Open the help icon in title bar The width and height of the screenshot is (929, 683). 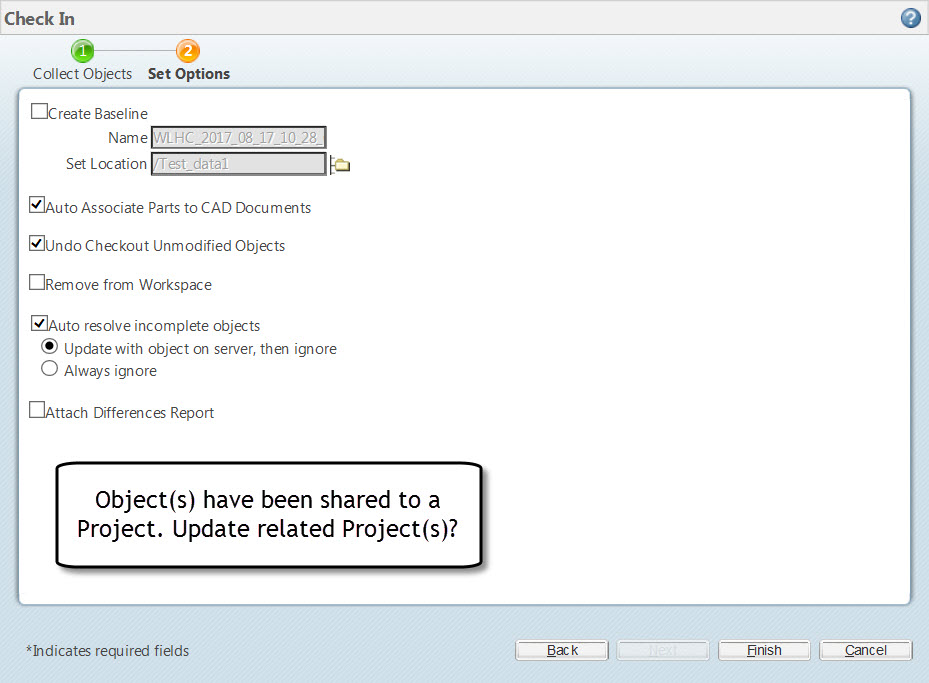909,17
